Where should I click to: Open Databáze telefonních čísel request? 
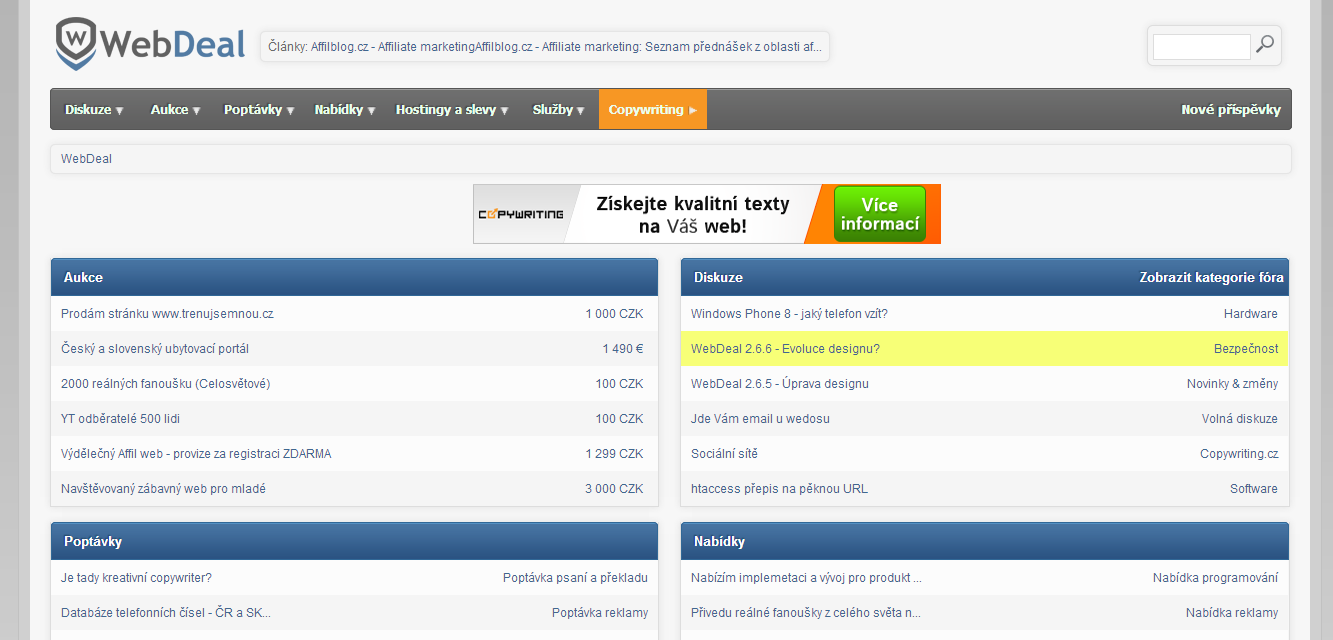click(x=166, y=613)
